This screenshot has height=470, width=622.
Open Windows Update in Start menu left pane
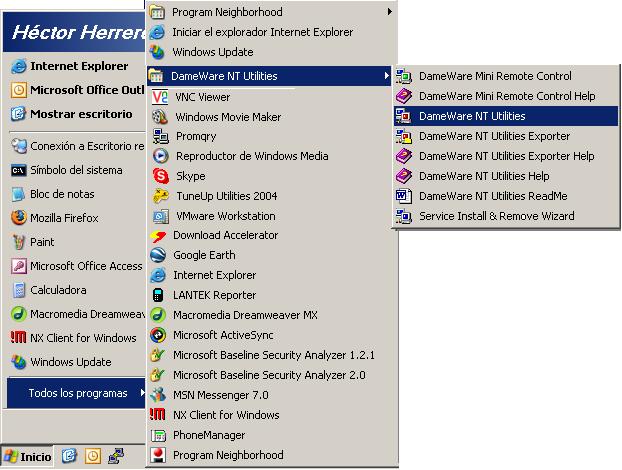76,362
